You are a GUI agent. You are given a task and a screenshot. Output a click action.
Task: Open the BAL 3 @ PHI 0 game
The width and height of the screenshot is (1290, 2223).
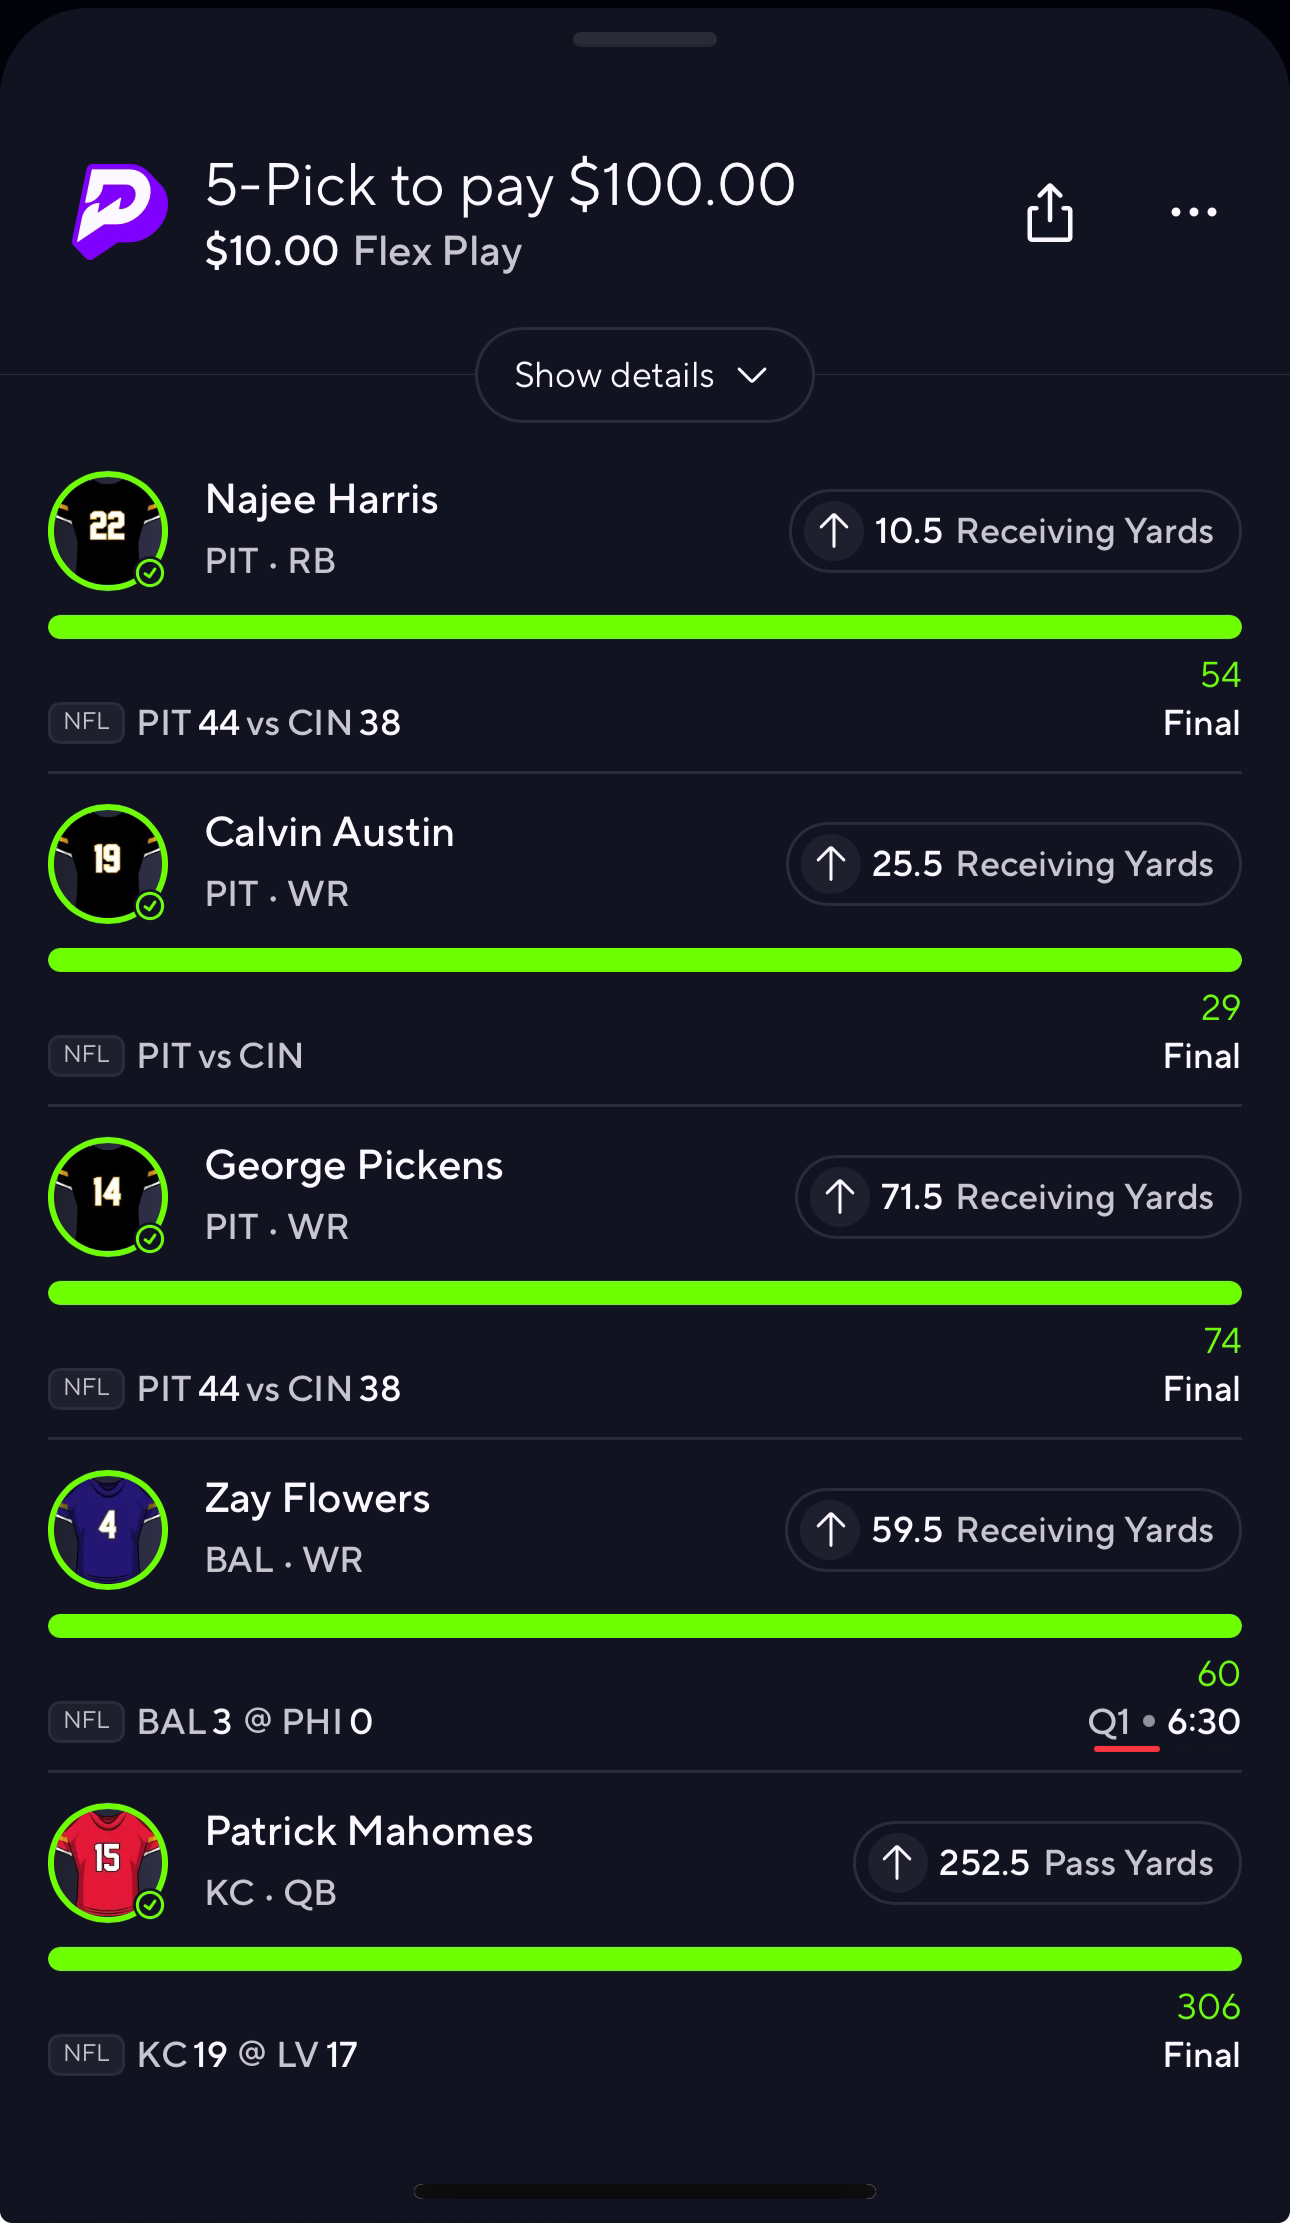pos(255,1721)
